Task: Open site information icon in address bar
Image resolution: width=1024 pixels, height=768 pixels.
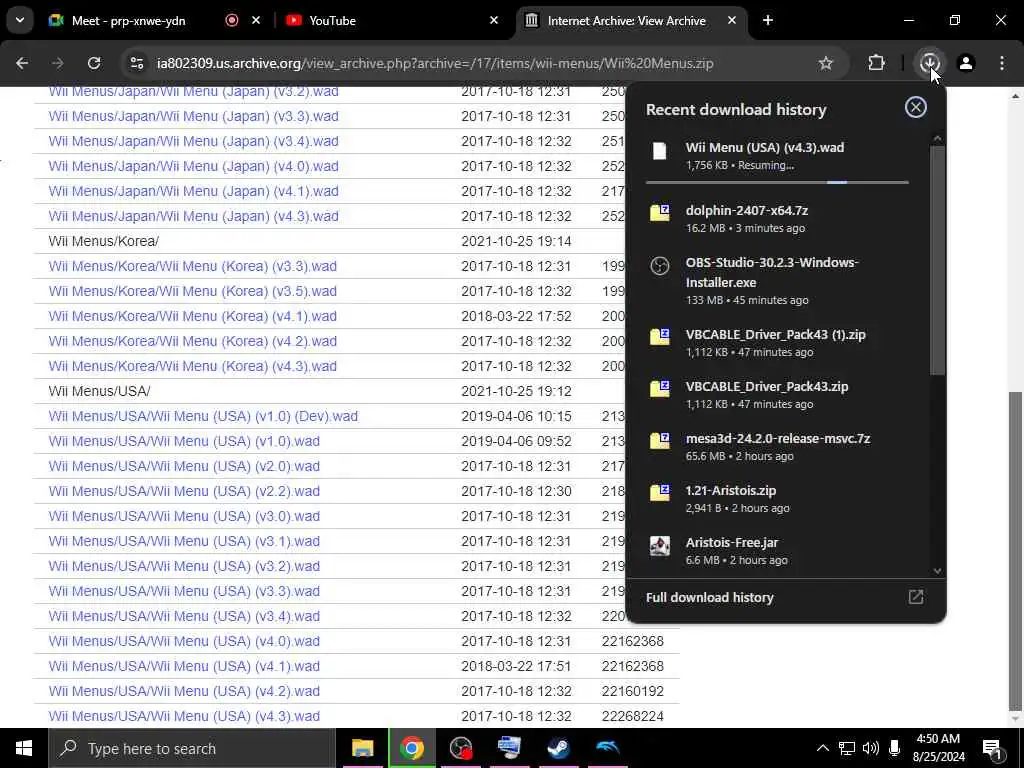Action: 136,63
